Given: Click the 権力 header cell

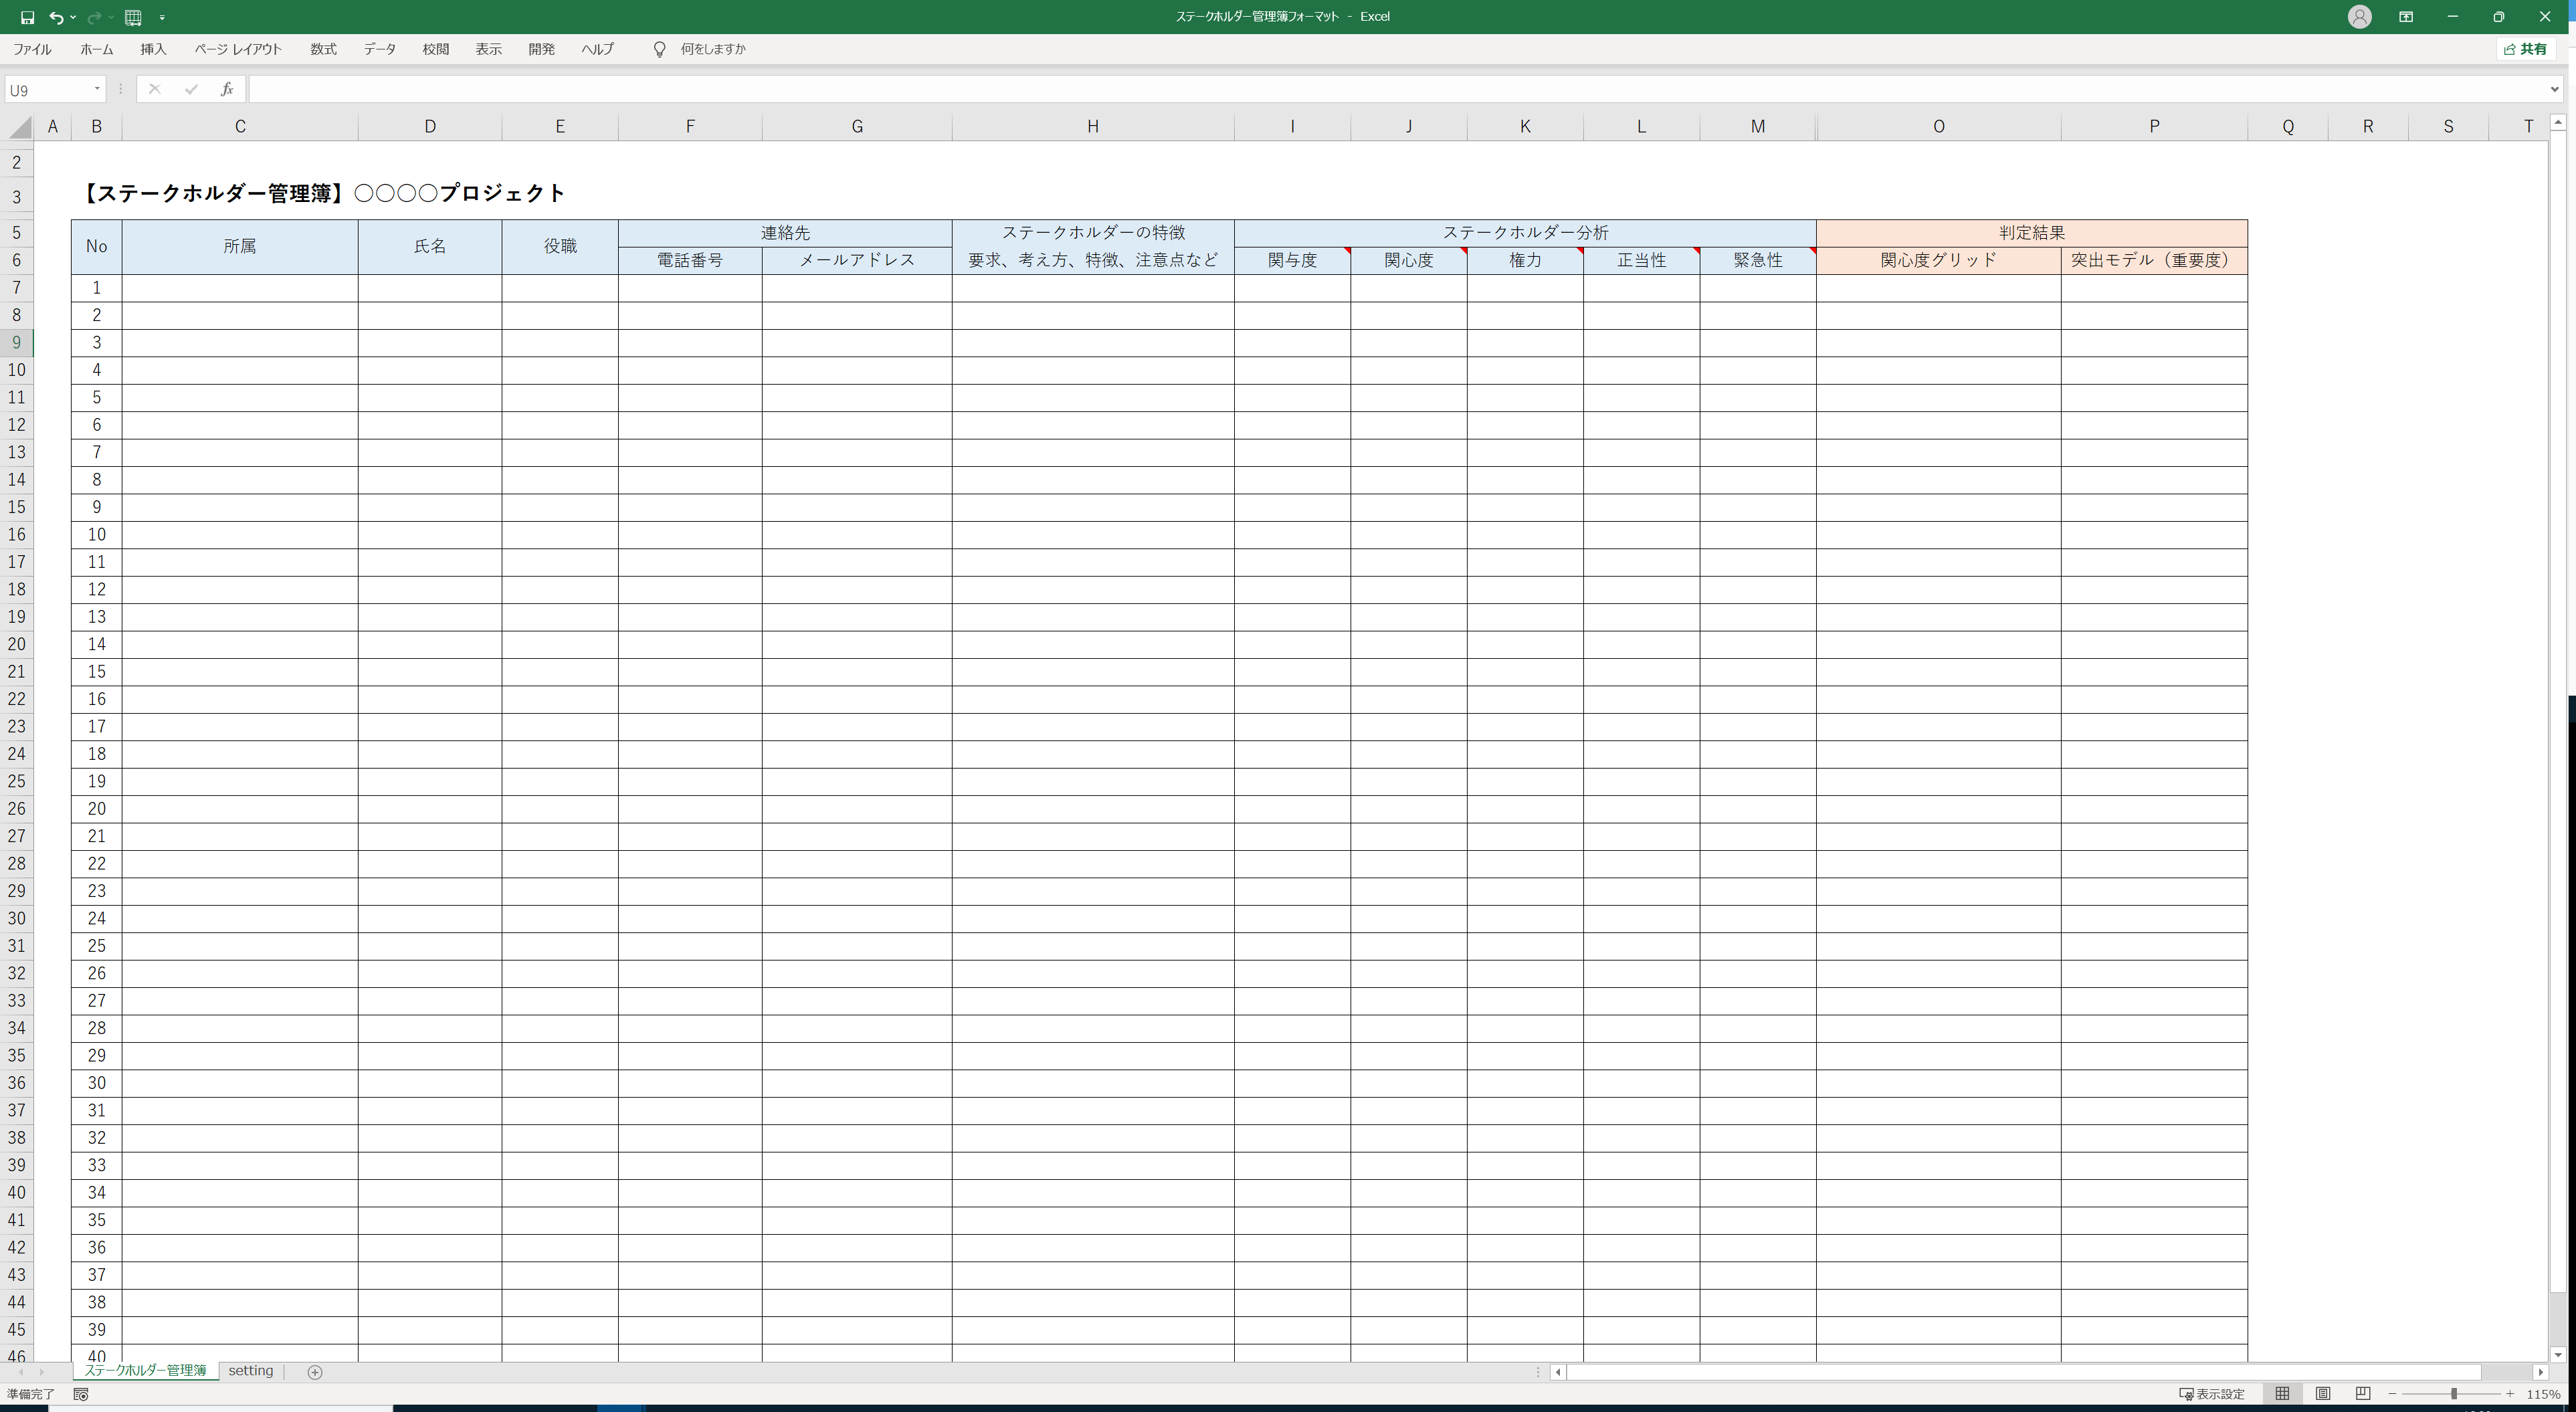Looking at the screenshot, I should coord(1525,260).
